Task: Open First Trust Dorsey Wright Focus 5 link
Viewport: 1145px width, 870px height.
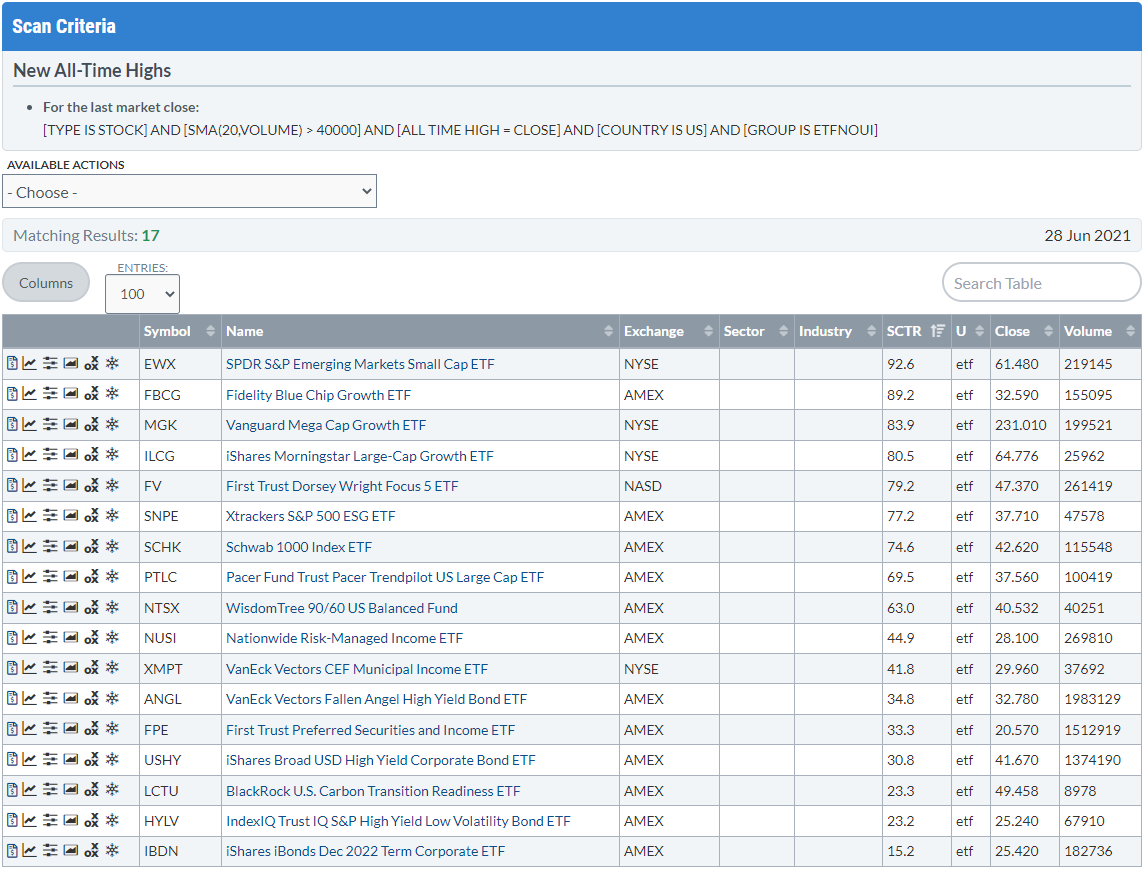Action: coord(342,486)
